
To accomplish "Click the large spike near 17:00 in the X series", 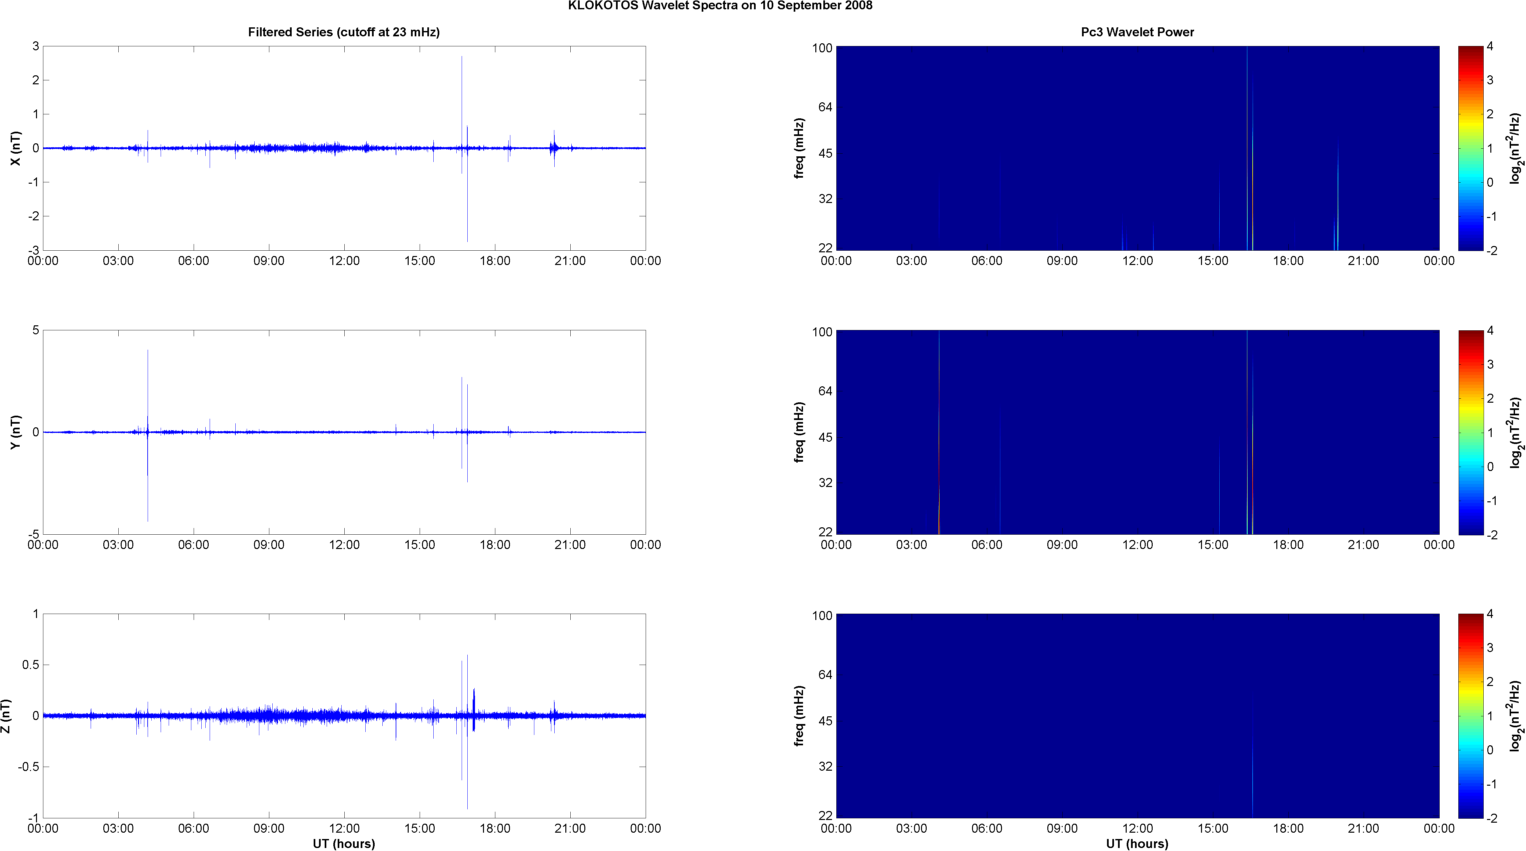I will (x=467, y=183).
